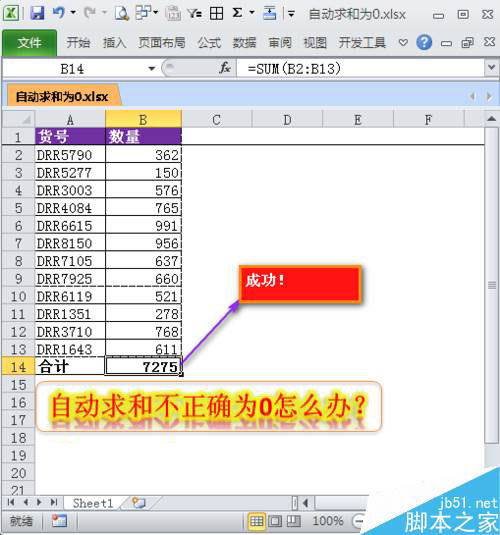The image size is (500, 535).
Task: Expand the ribbon with the chevron icon
Action: [403, 43]
